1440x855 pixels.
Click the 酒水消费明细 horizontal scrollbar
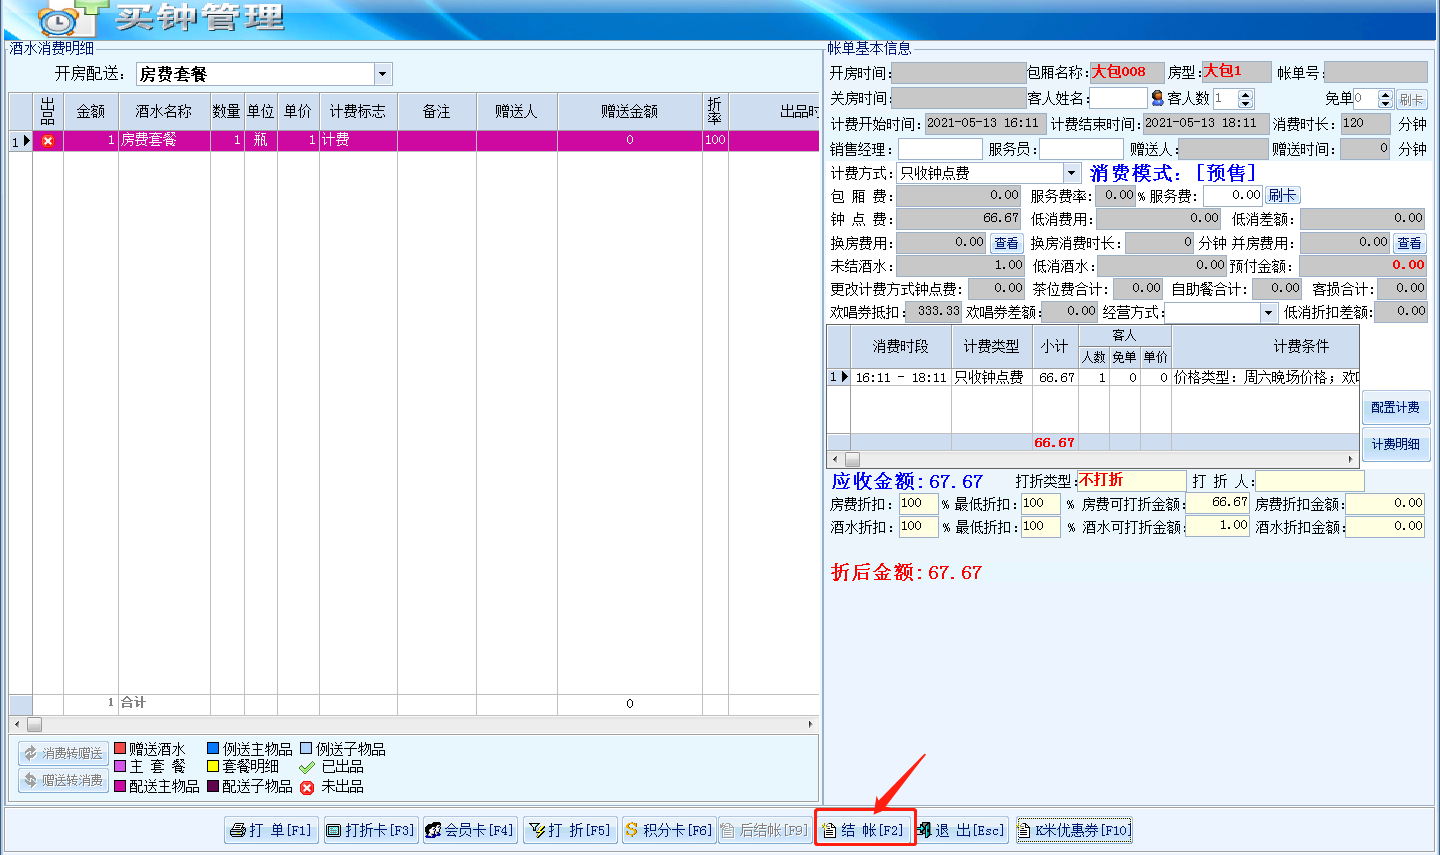pos(414,724)
